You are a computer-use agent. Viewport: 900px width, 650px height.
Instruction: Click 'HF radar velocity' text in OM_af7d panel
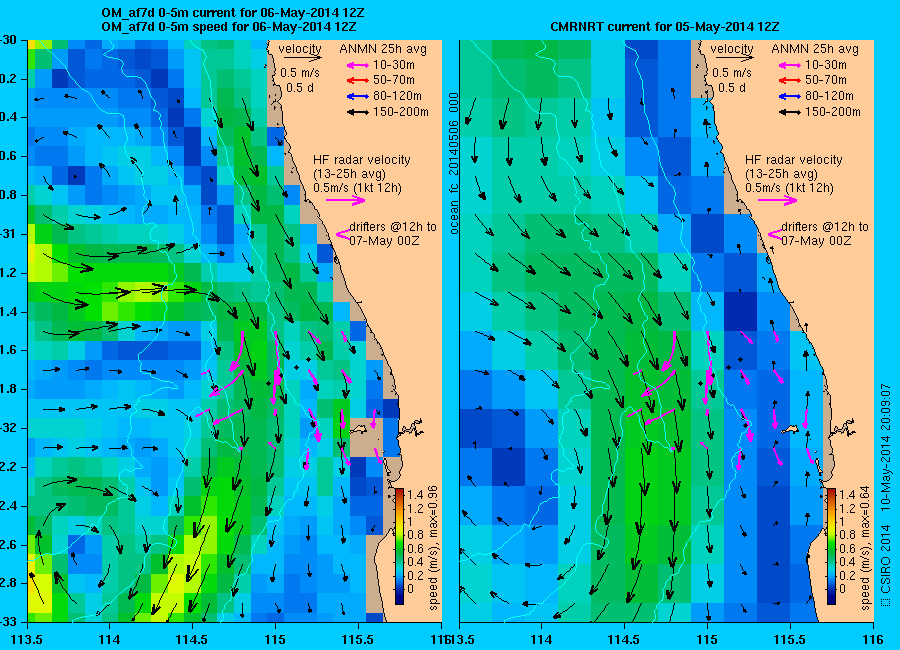click(x=362, y=160)
